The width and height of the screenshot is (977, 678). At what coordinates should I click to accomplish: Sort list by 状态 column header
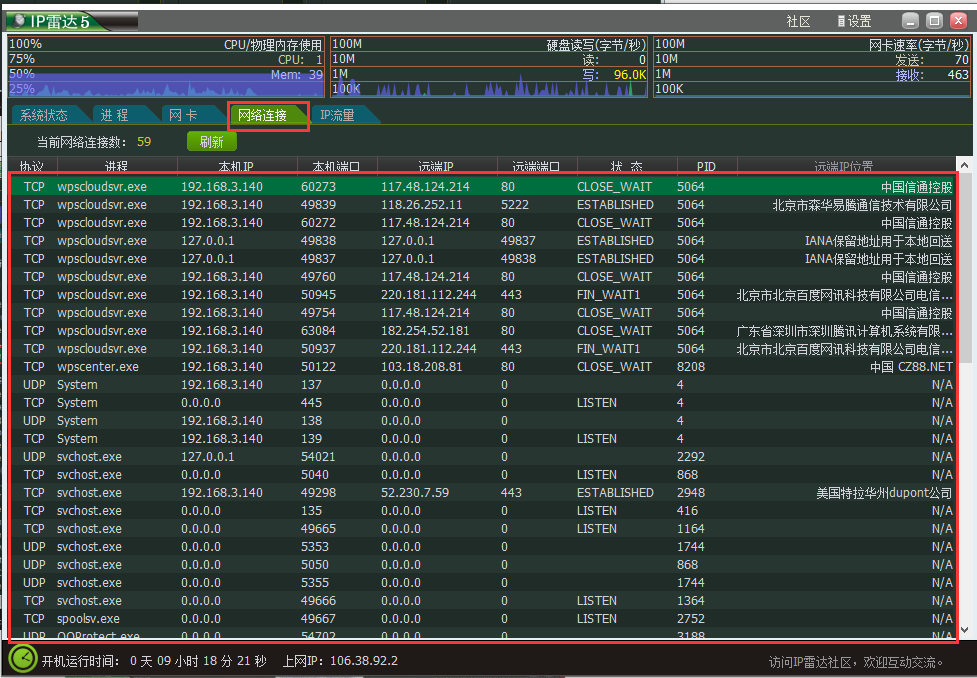pyautogui.click(x=625, y=166)
